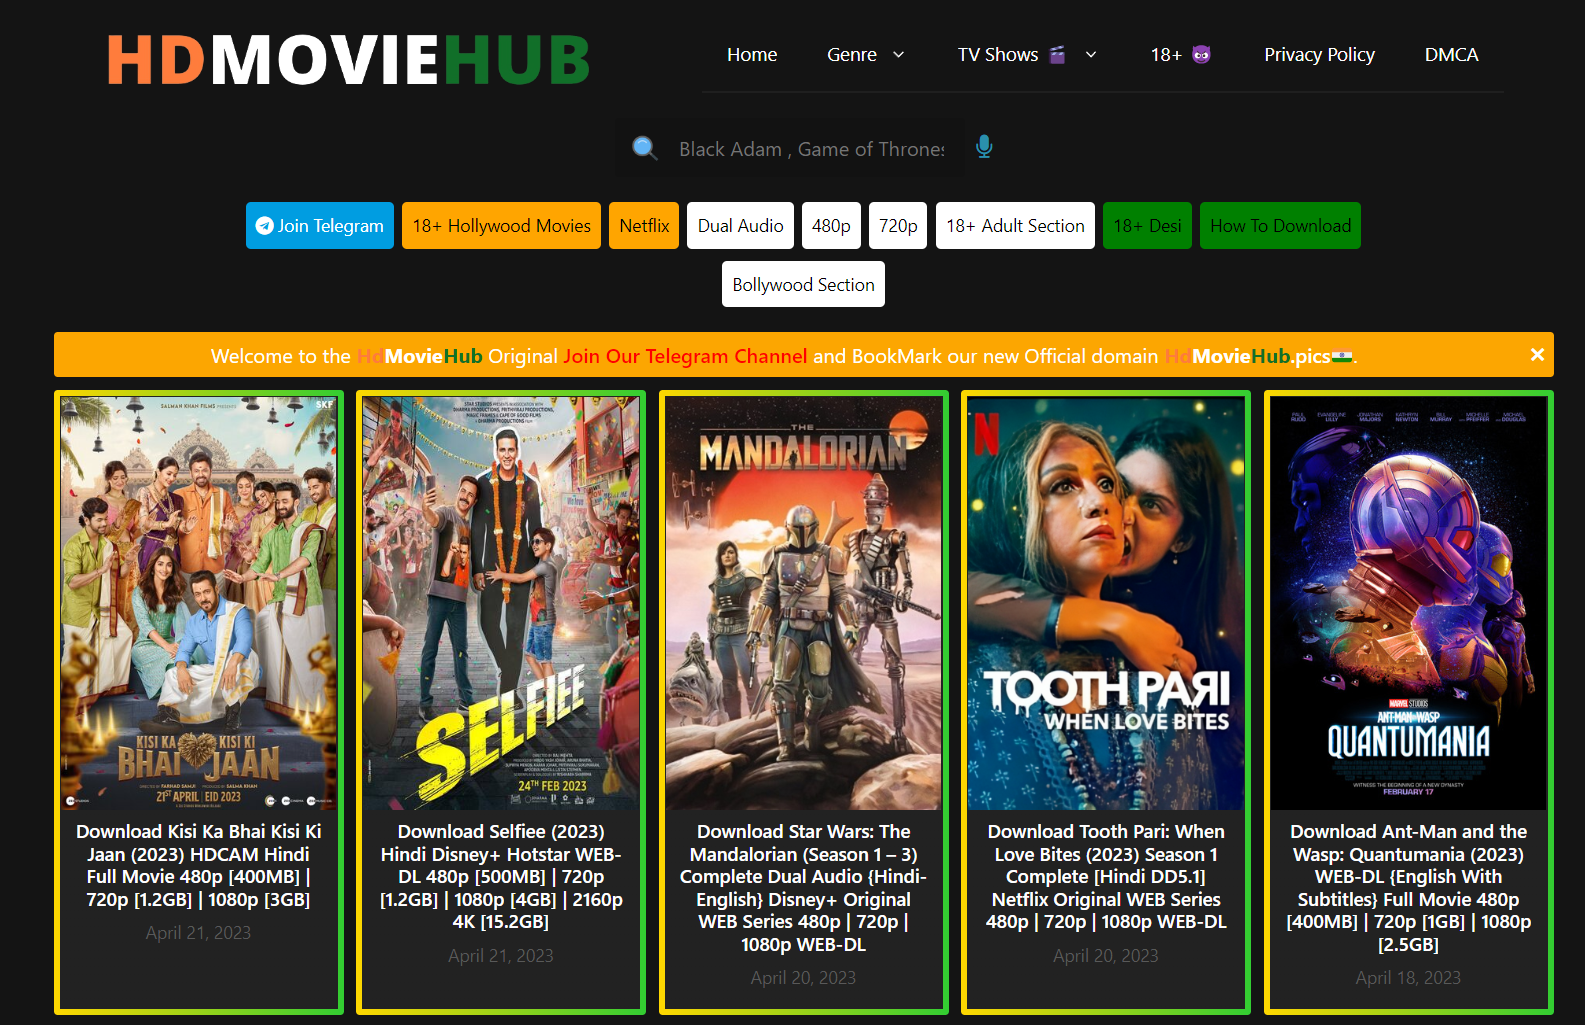Click the April 18, 2023 date under Ant-Man

coord(1408,978)
